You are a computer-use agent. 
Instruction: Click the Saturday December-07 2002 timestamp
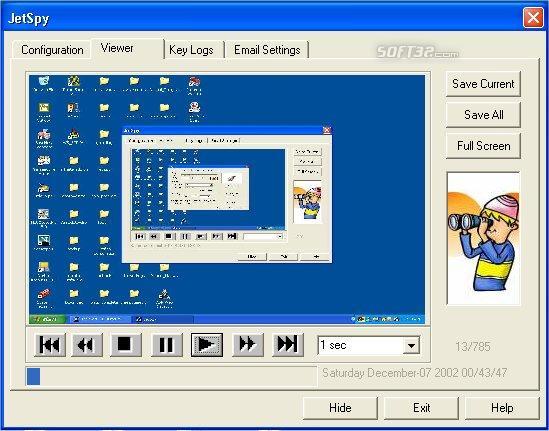pyautogui.click(x=414, y=373)
